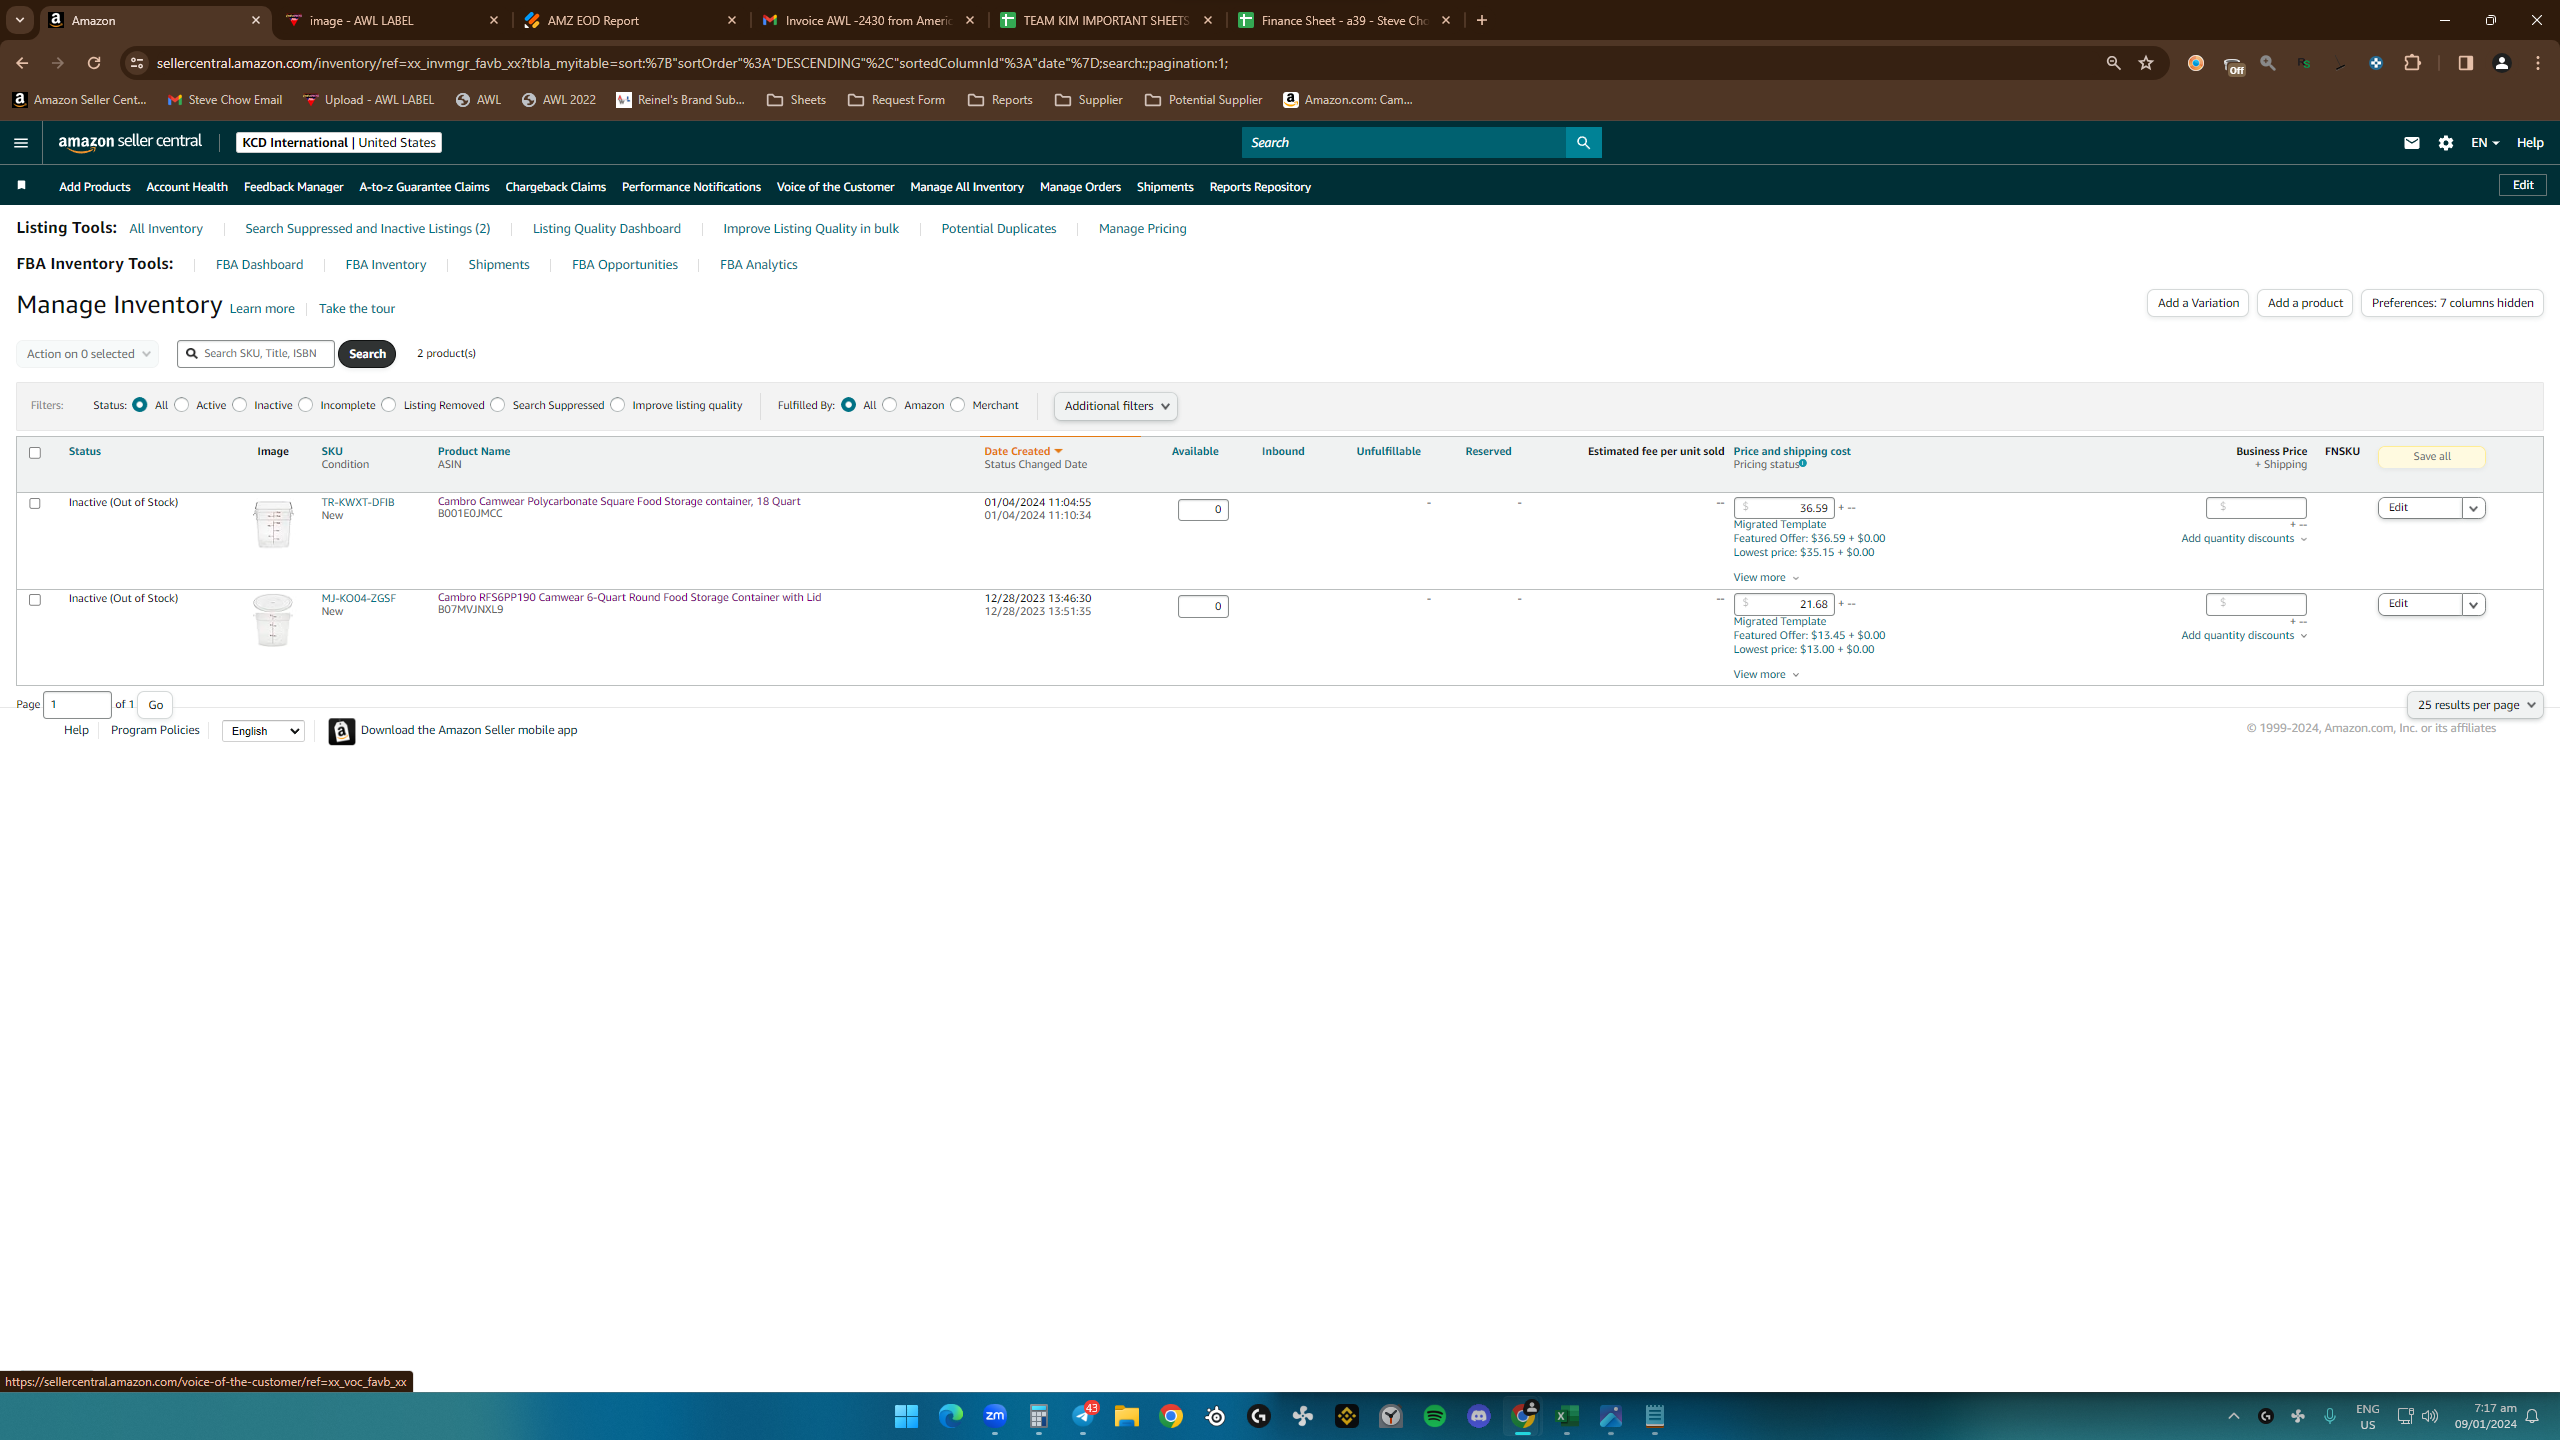The width and height of the screenshot is (2560, 1440).
Task: Open File Explorer from the taskbar
Action: [1127, 1416]
